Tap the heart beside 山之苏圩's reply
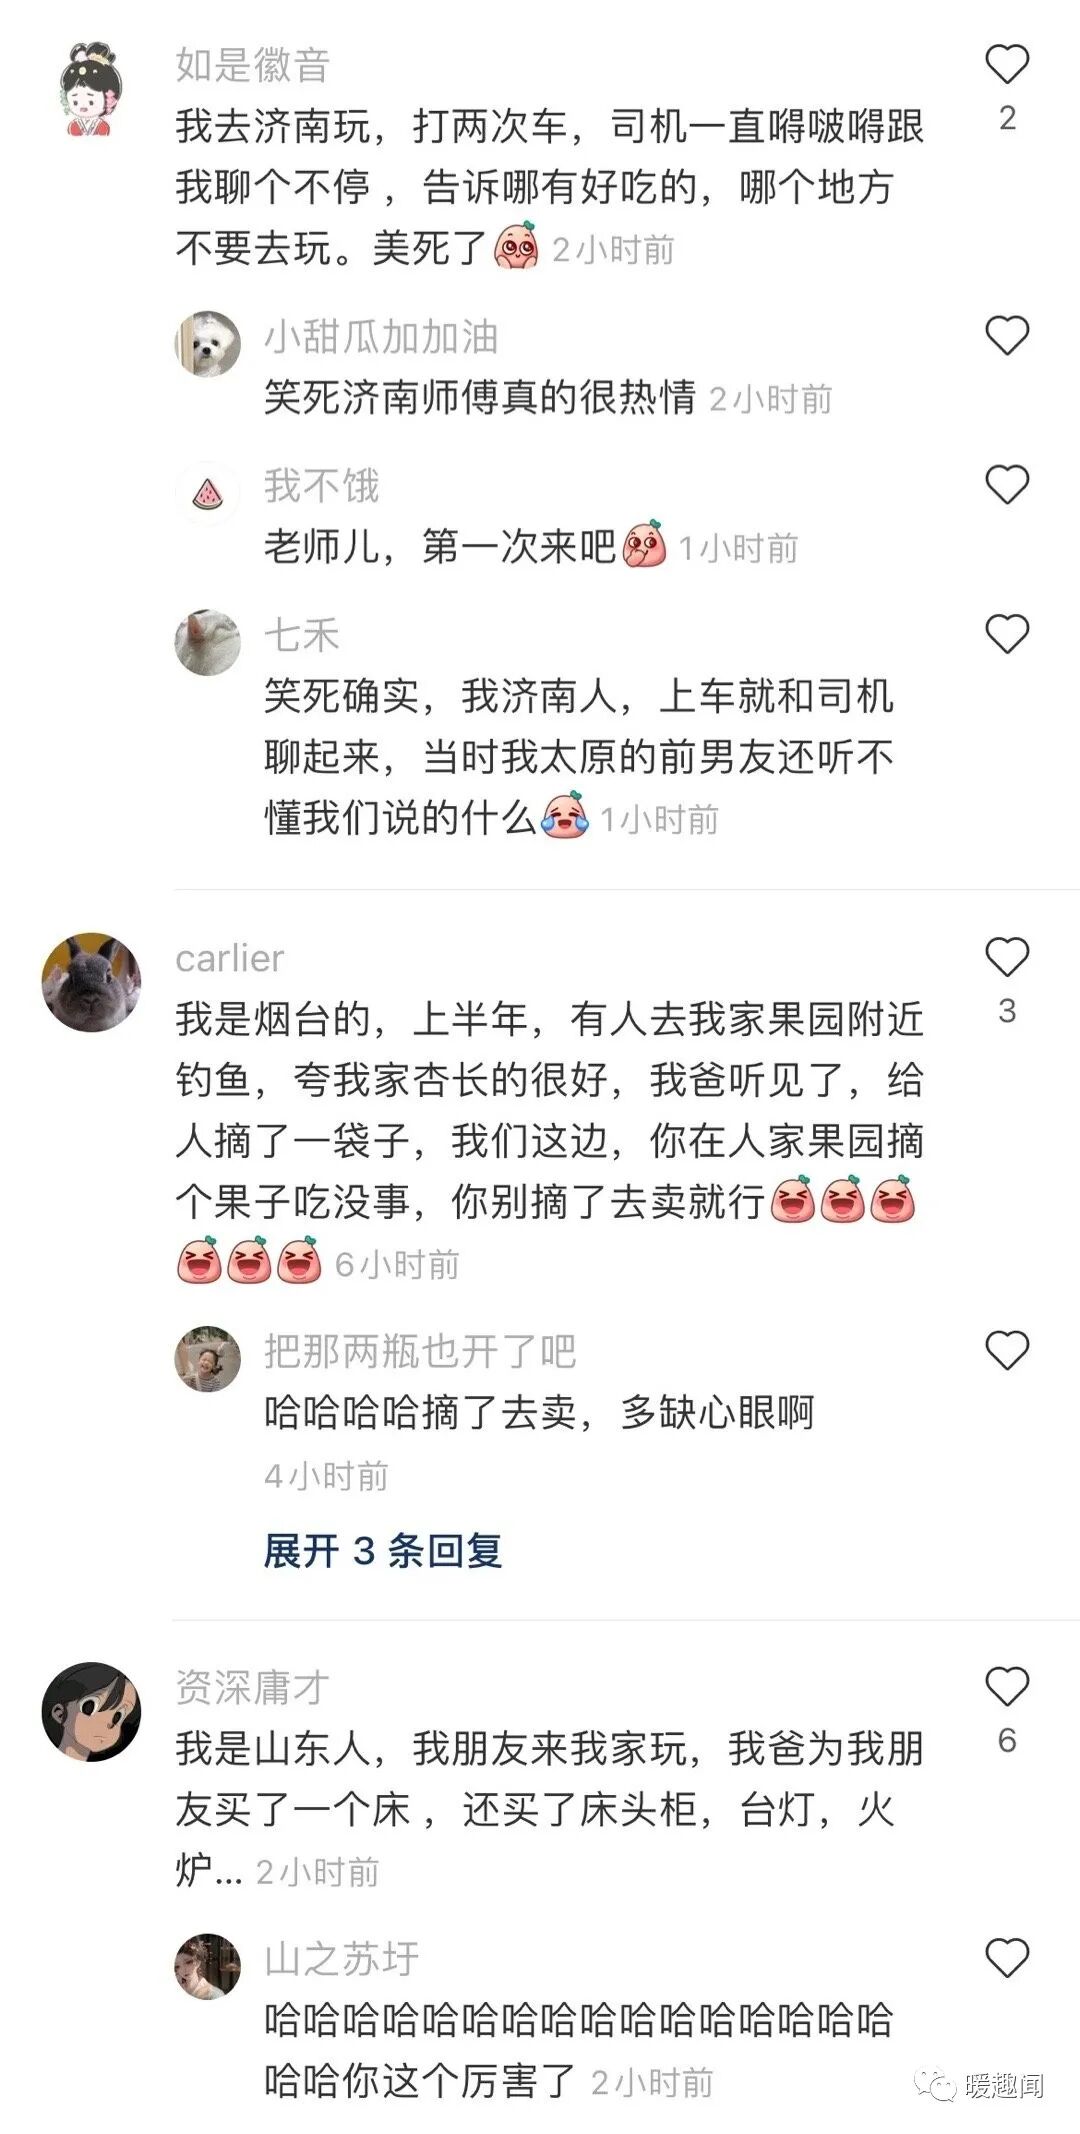Image resolution: width=1080 pixels, height=2134 pixels. tap(1007, 1958)
